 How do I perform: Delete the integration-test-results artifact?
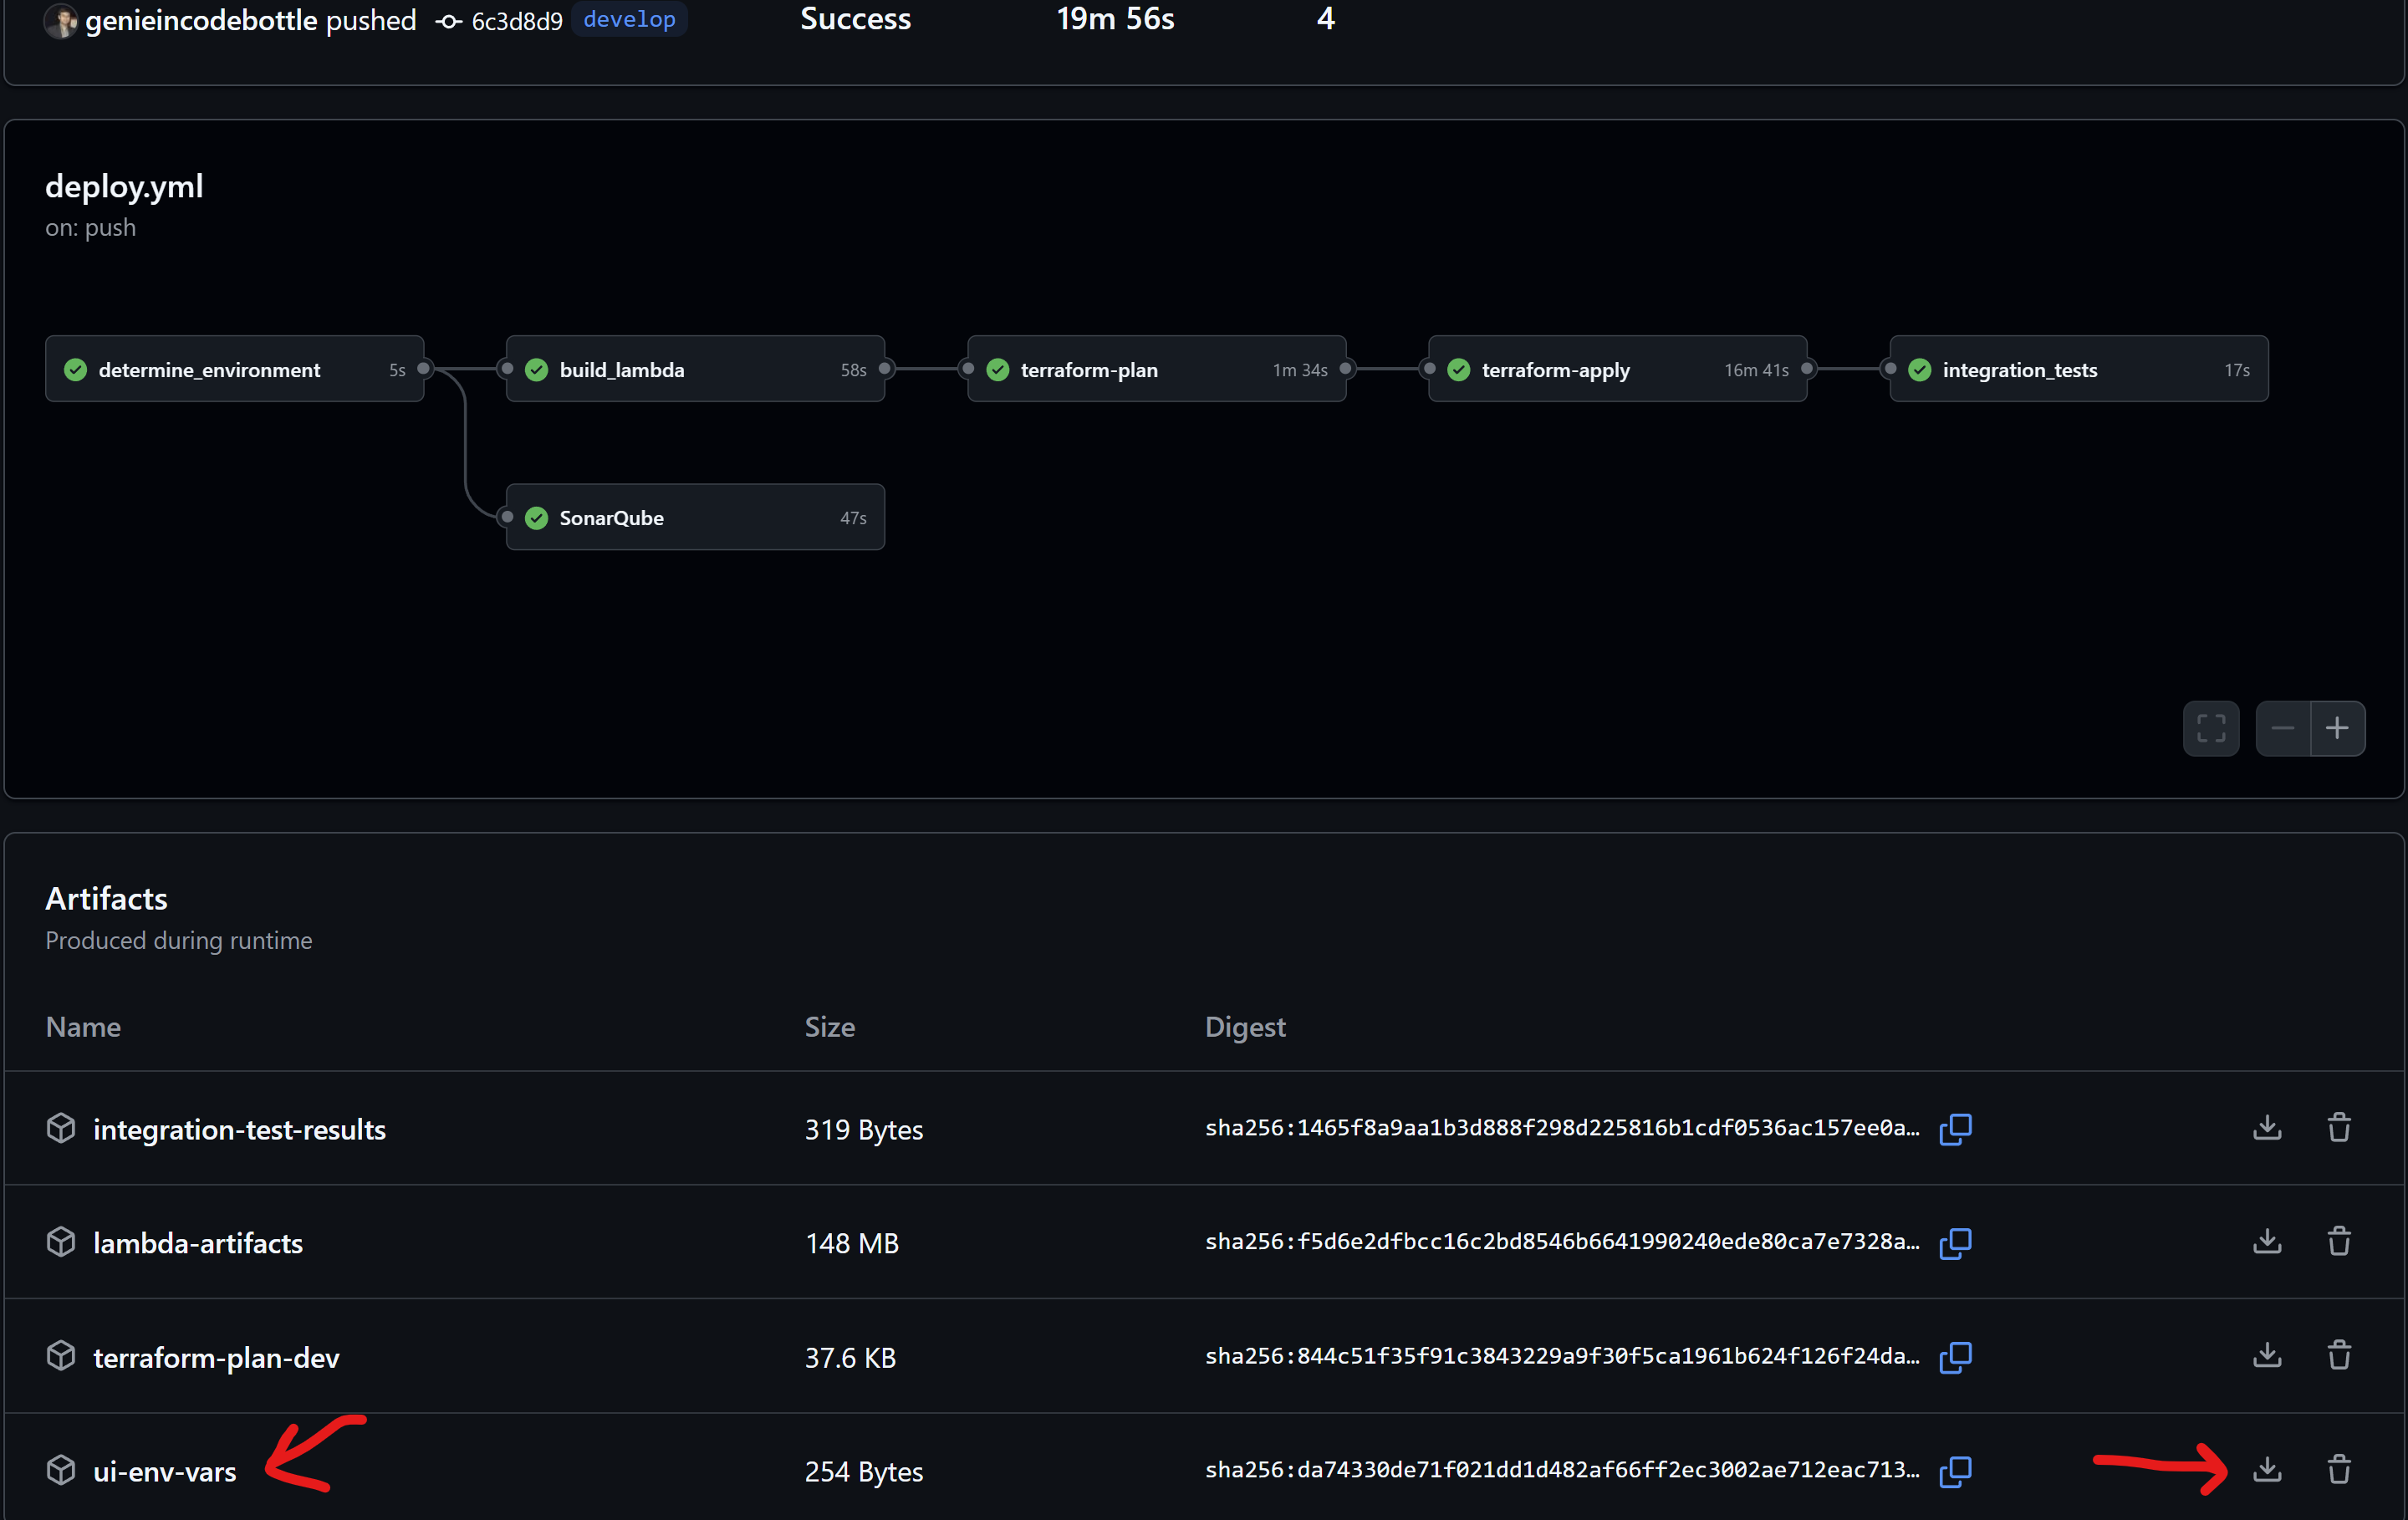coord(2338,1127)
